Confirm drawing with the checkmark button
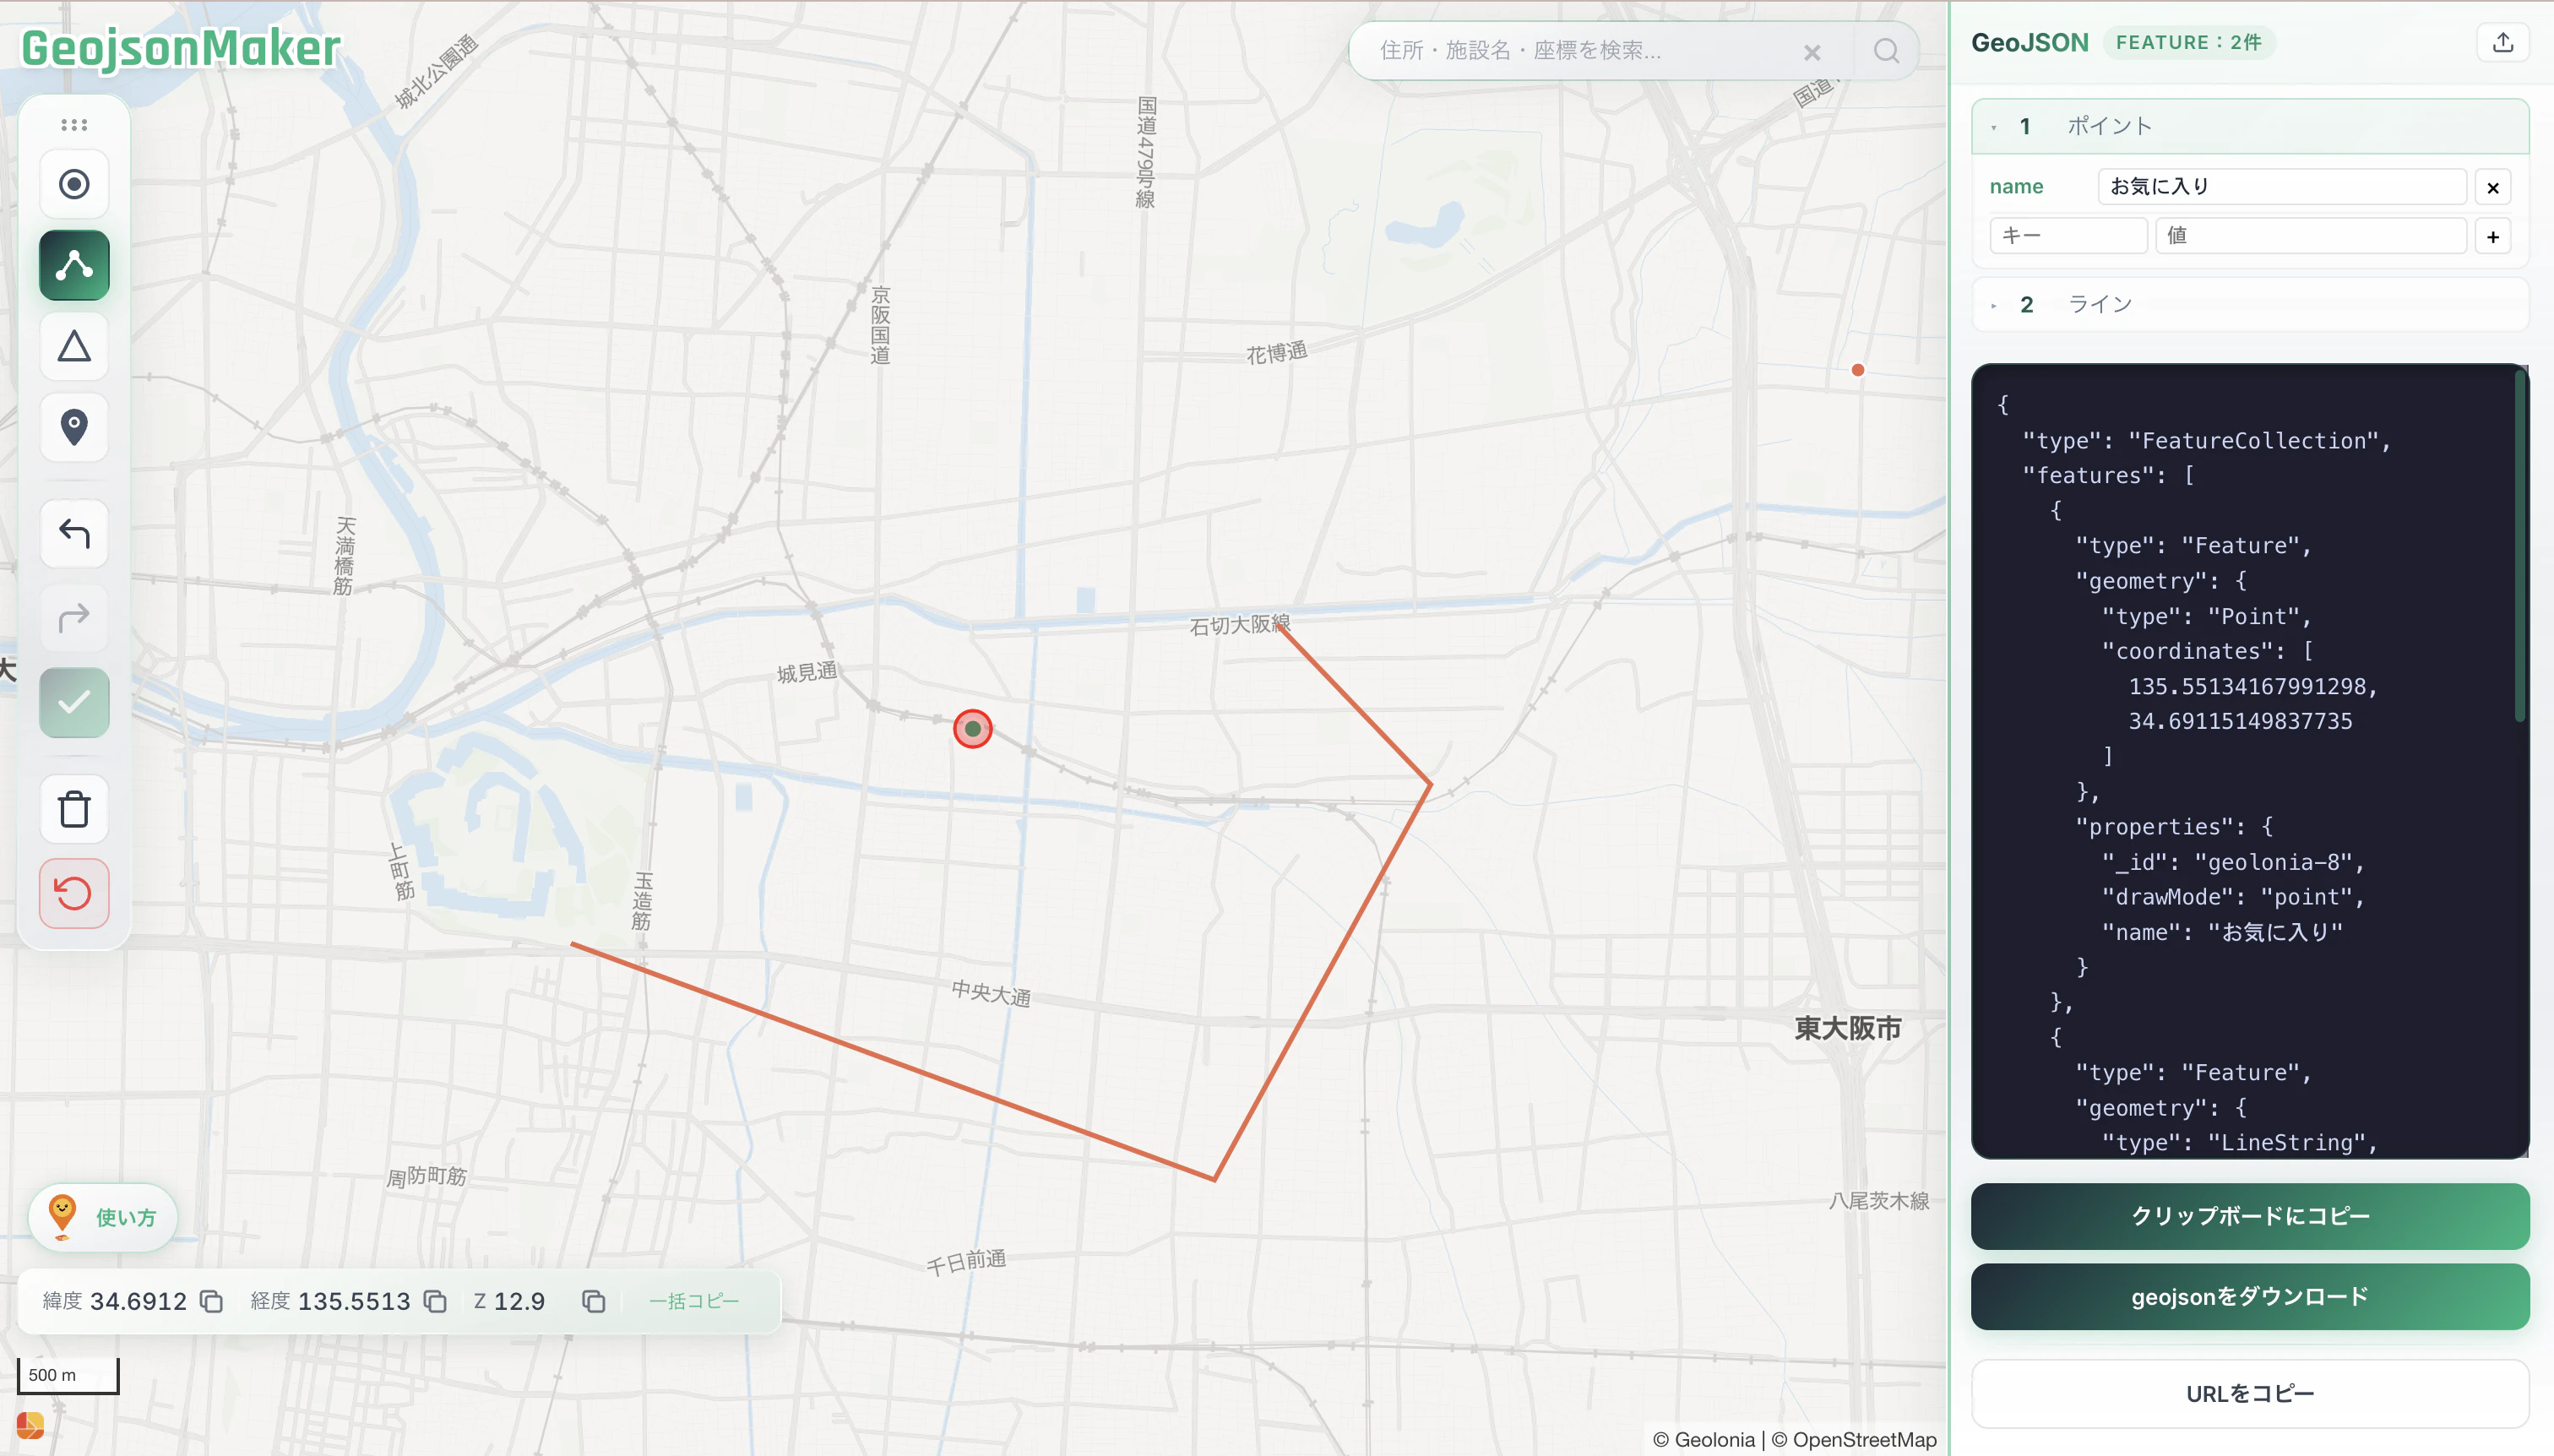The width and height of the screenshot is (2554, 1456). [x=74, y=702]
